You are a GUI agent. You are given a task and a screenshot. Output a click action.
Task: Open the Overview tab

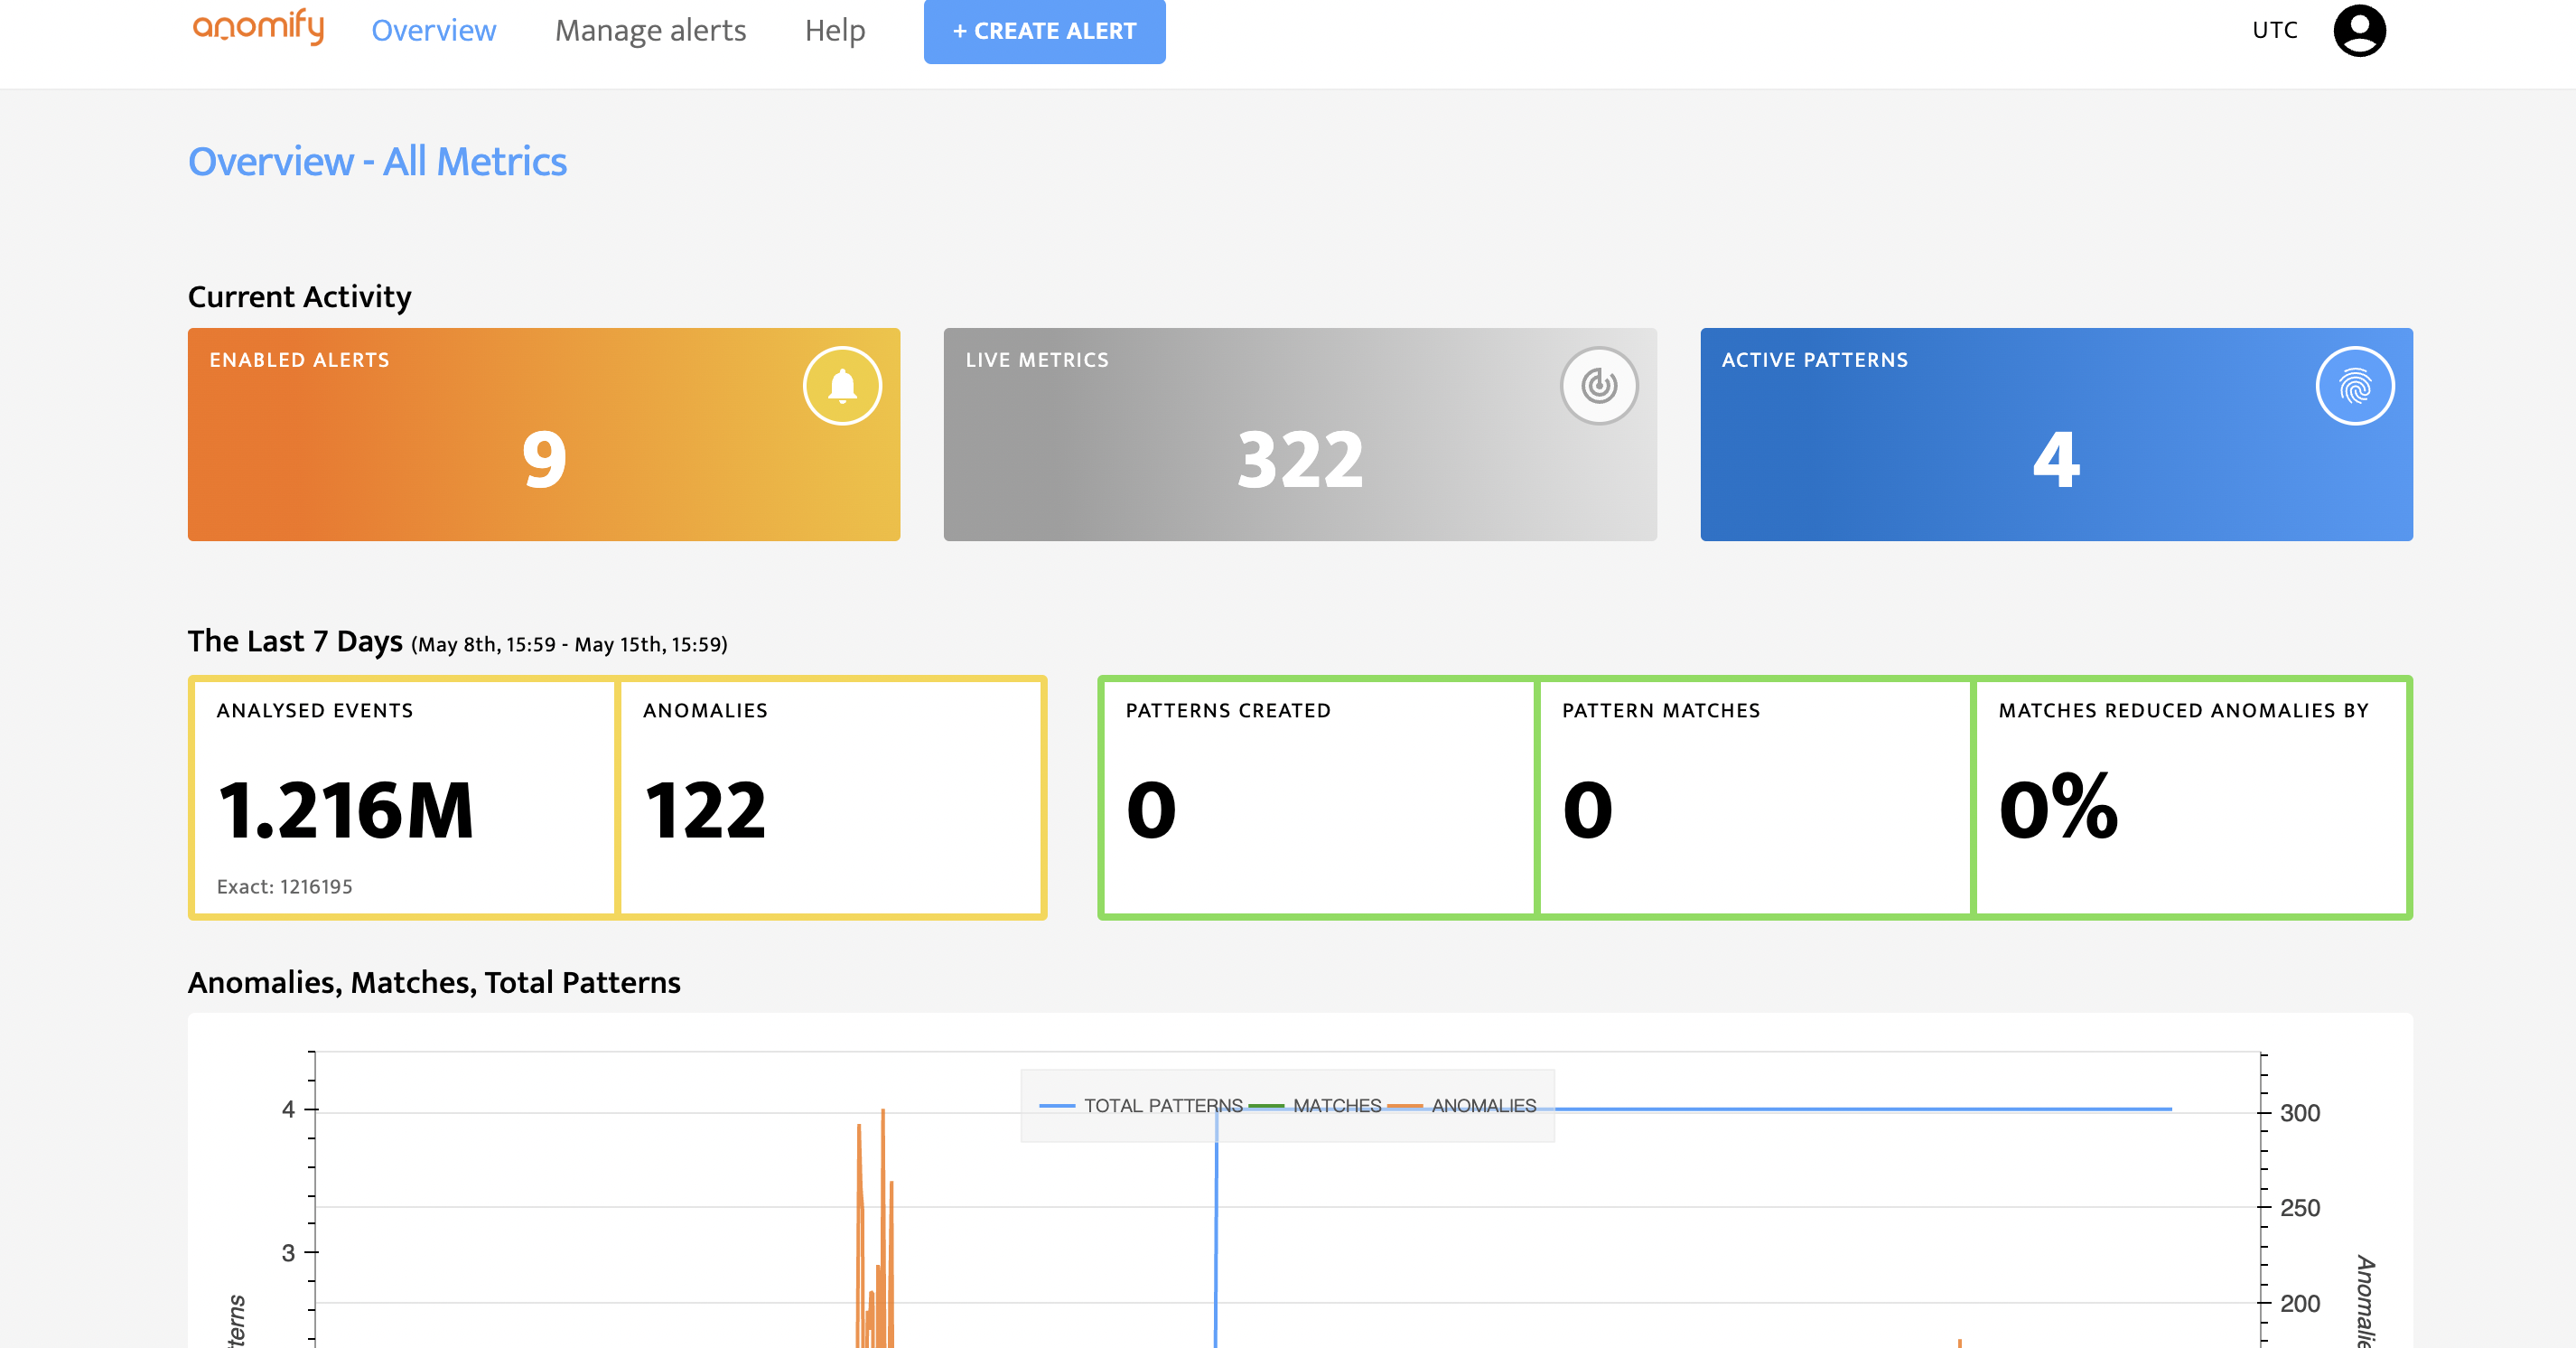pyautogui.click(x=433, y=30)
